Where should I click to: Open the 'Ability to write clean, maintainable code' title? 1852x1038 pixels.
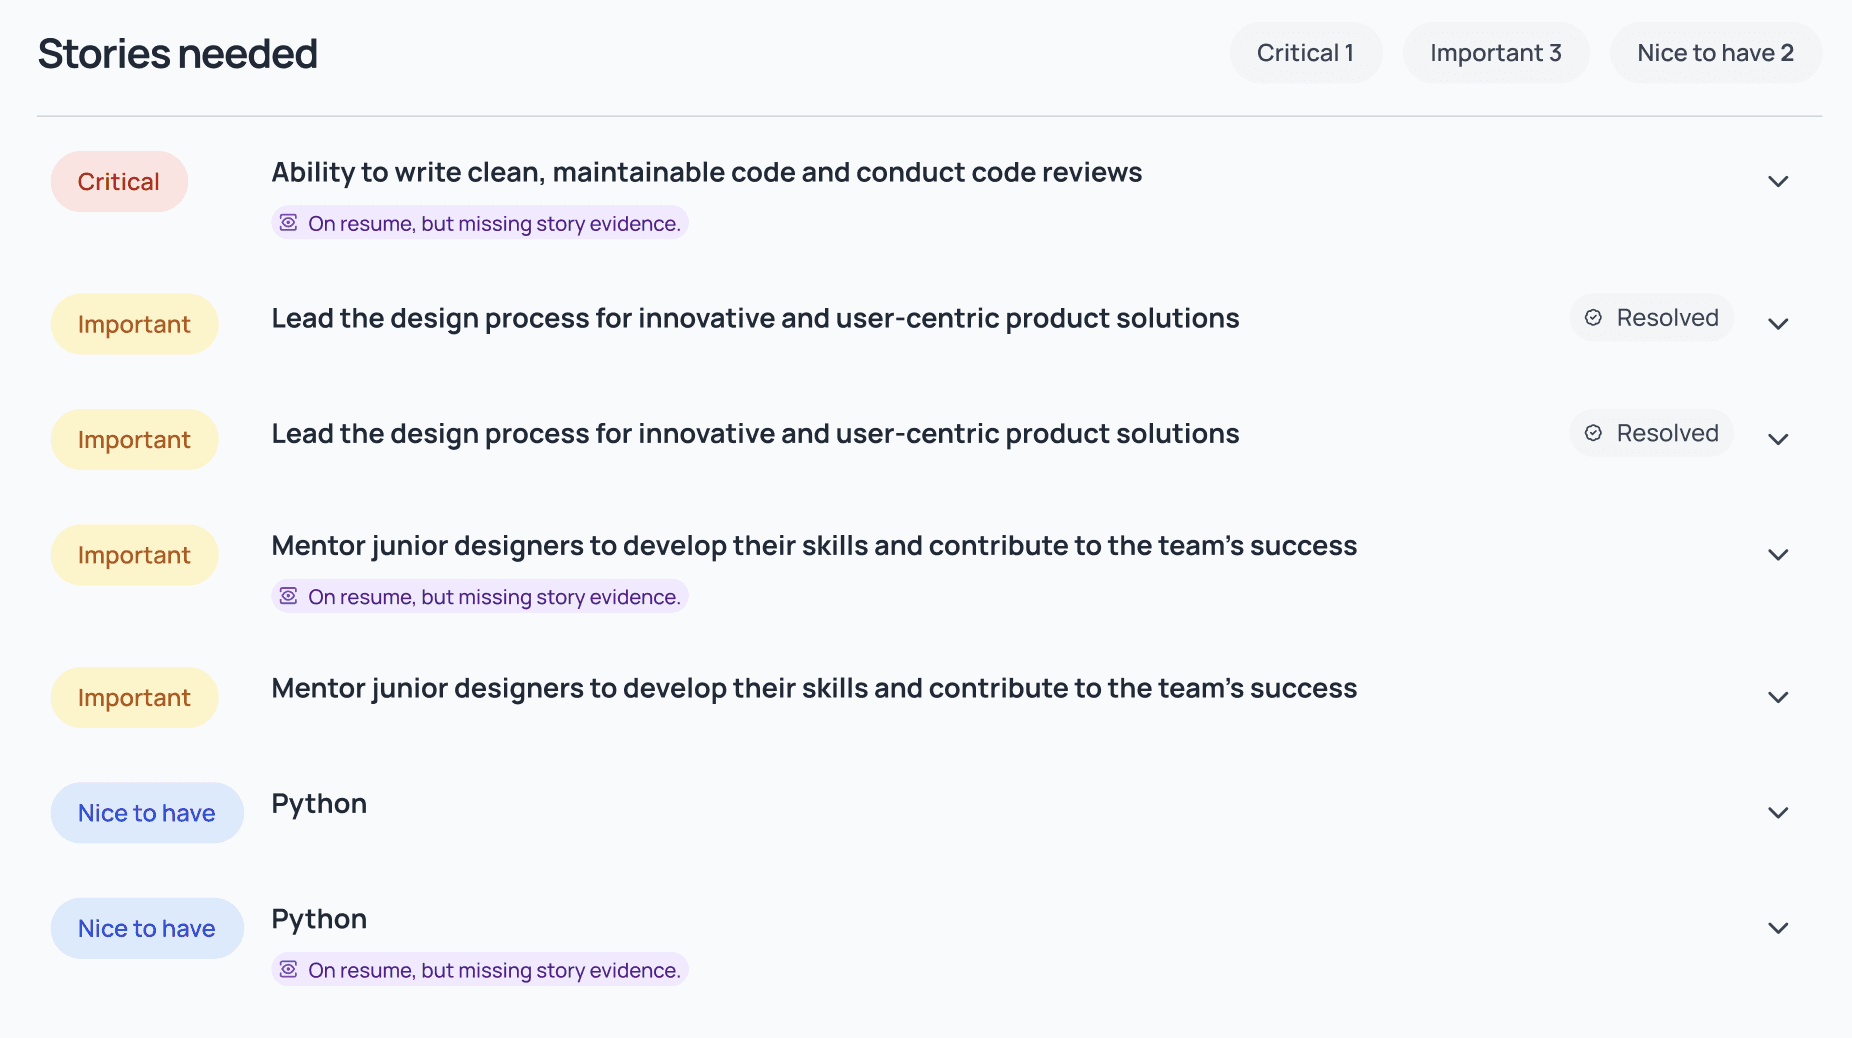point(706,173)
